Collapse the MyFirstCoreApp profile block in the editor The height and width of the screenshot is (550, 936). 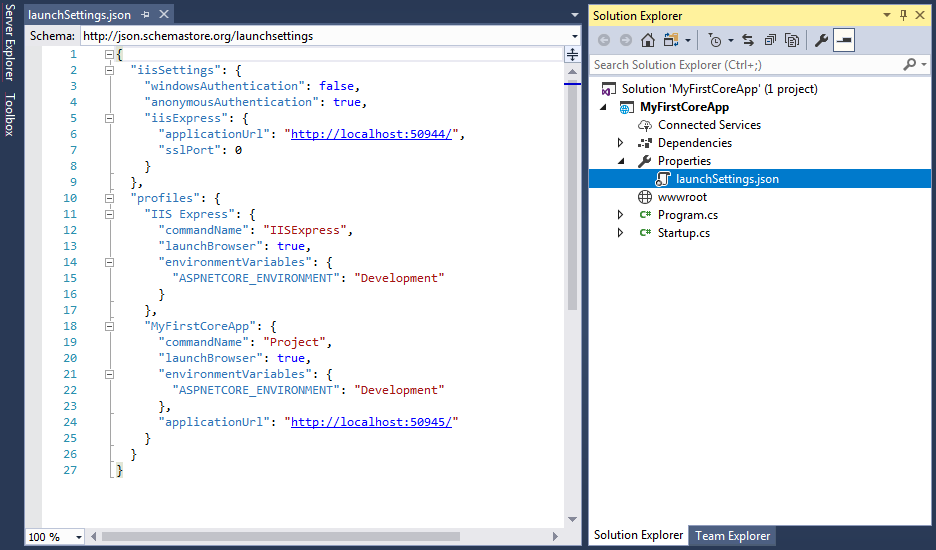[109, 326]
